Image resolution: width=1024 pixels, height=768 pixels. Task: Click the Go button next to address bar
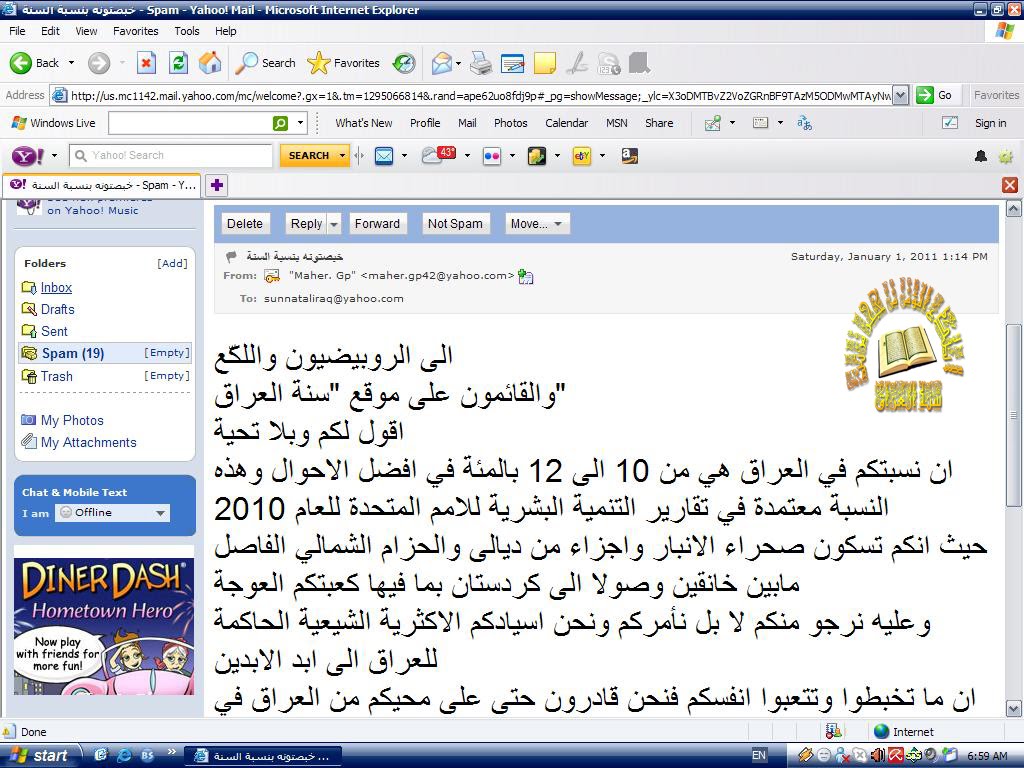tap(935, 95)
